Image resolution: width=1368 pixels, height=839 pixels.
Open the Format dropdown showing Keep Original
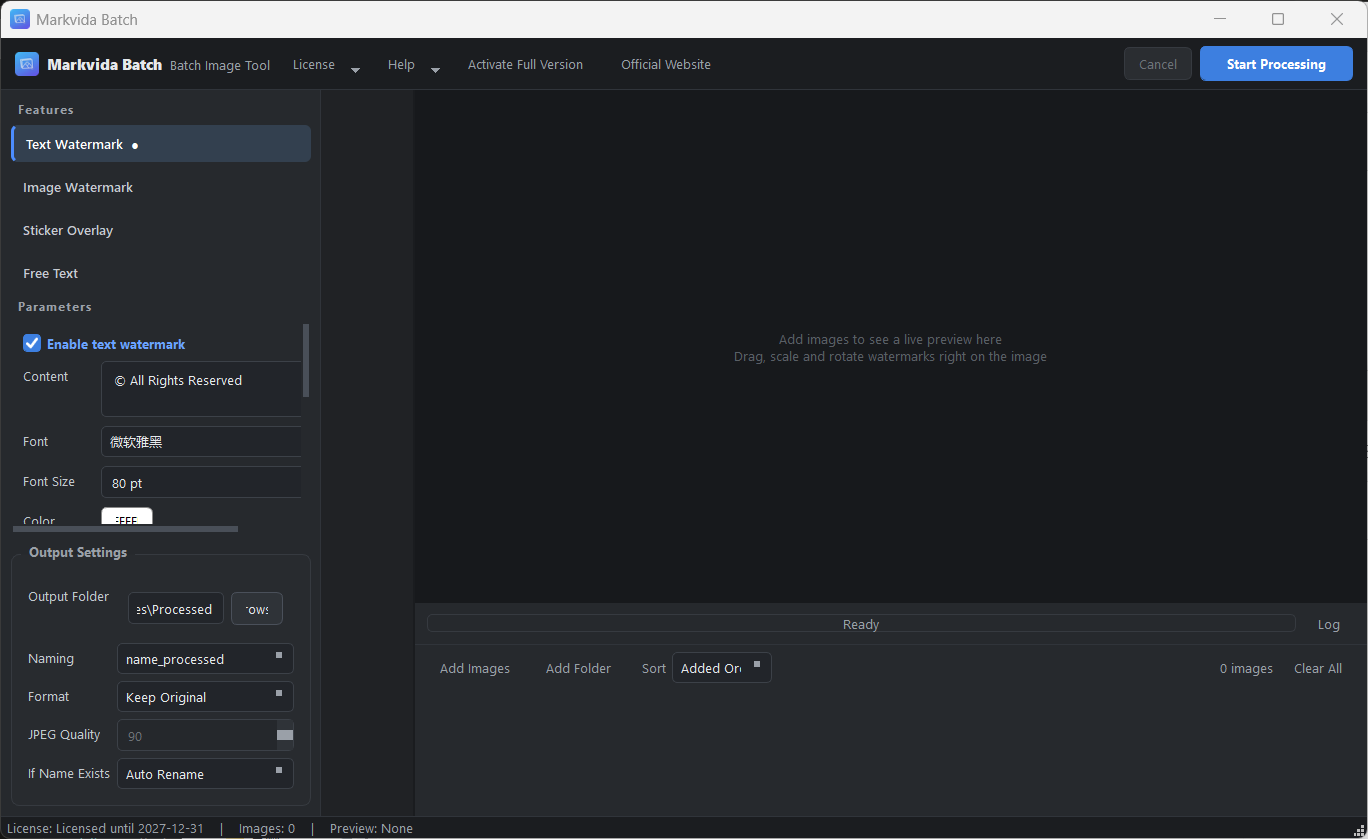coord(205,697)
